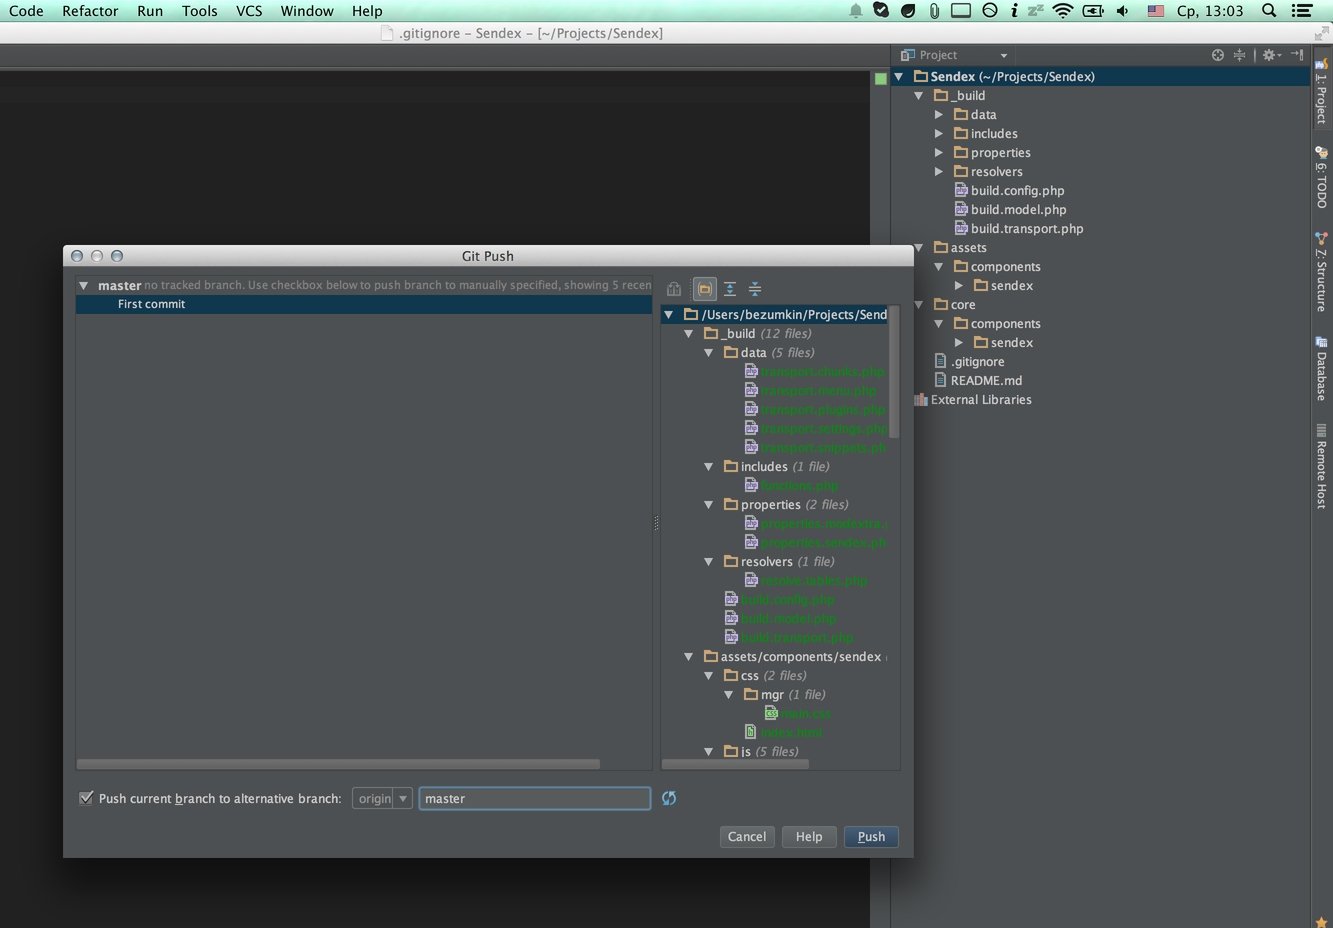Open macOS Spotlight search
The height and width of the screenshot is (928, 1333).
pos(1269,11)
